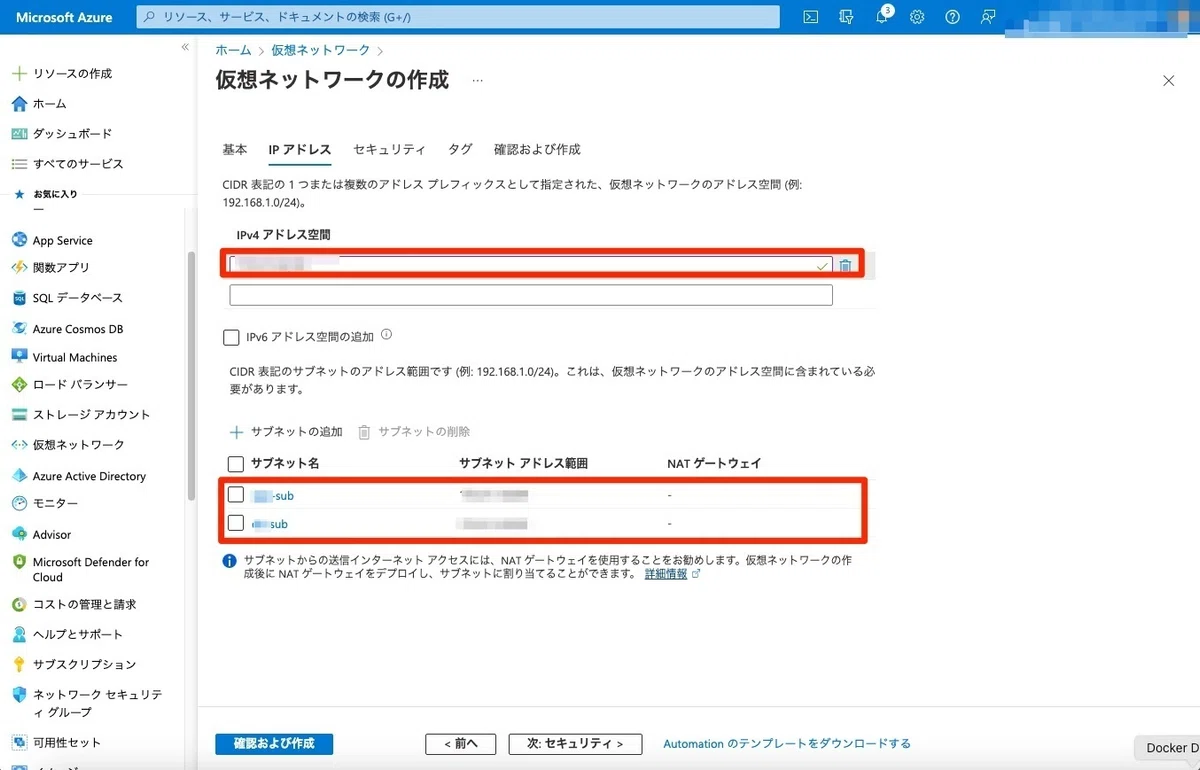Click 仮想ネットワーク breadcrumb link
1200x770 pixels.
(x=320, y=49)
